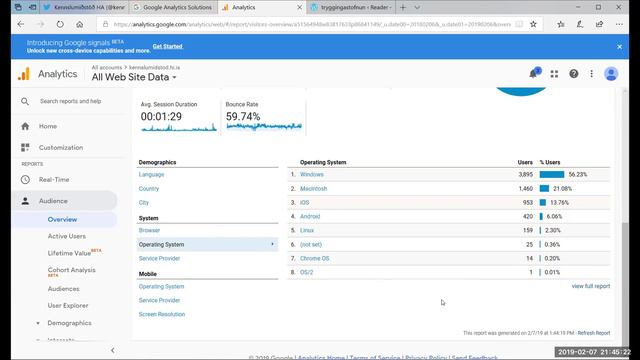Viewport: 640px width, 360px height.
Task: Click the user account avatar
Action: 611,74
